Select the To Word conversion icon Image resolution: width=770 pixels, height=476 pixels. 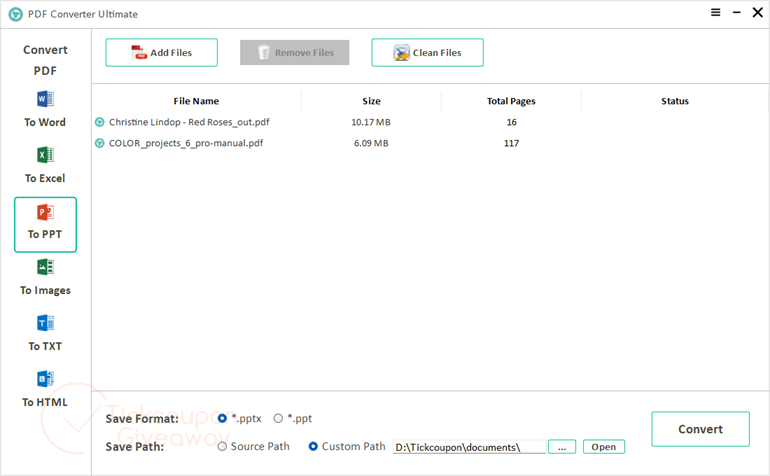(x=45, y=99)
